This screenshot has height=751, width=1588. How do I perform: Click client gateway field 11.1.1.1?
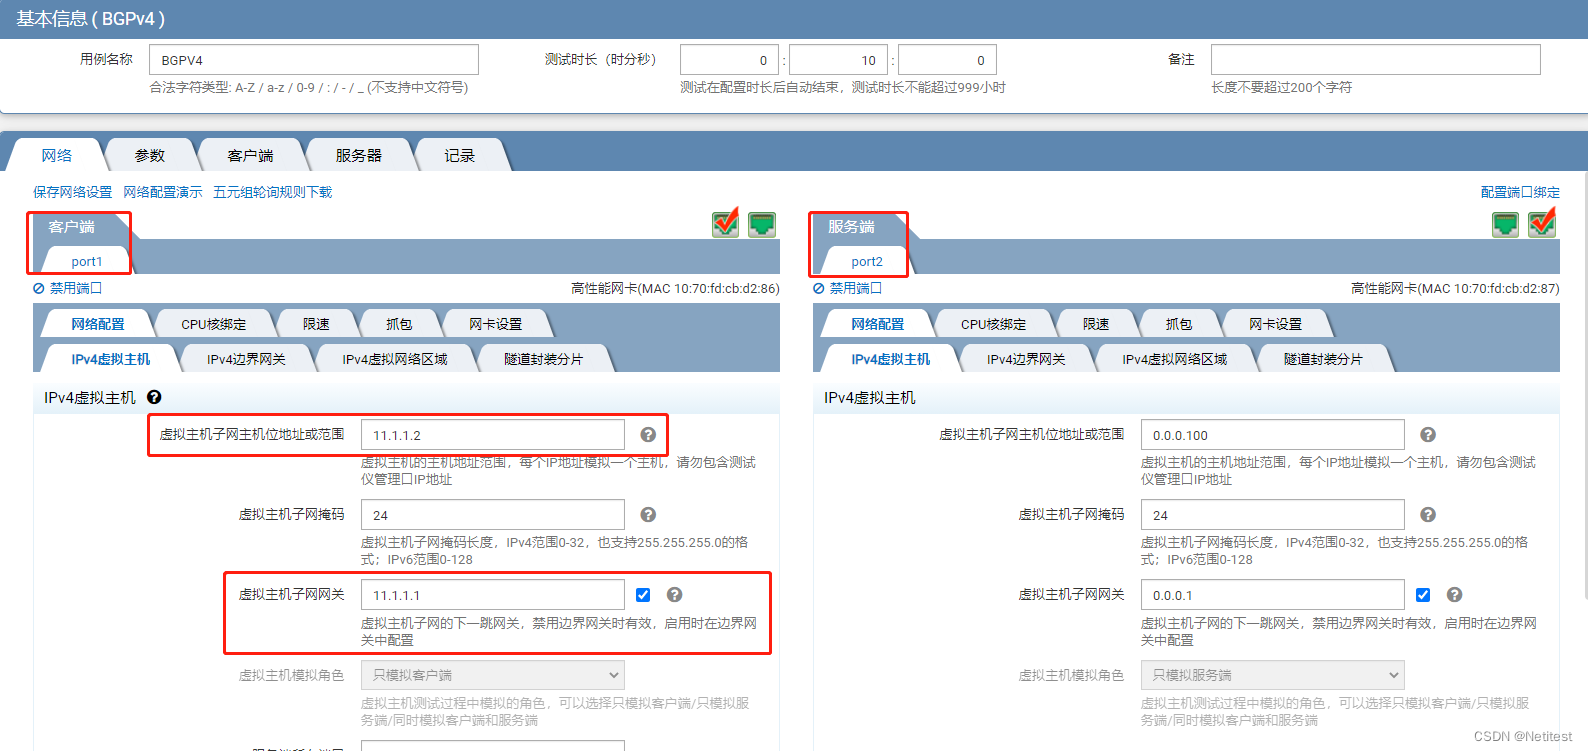493,595
